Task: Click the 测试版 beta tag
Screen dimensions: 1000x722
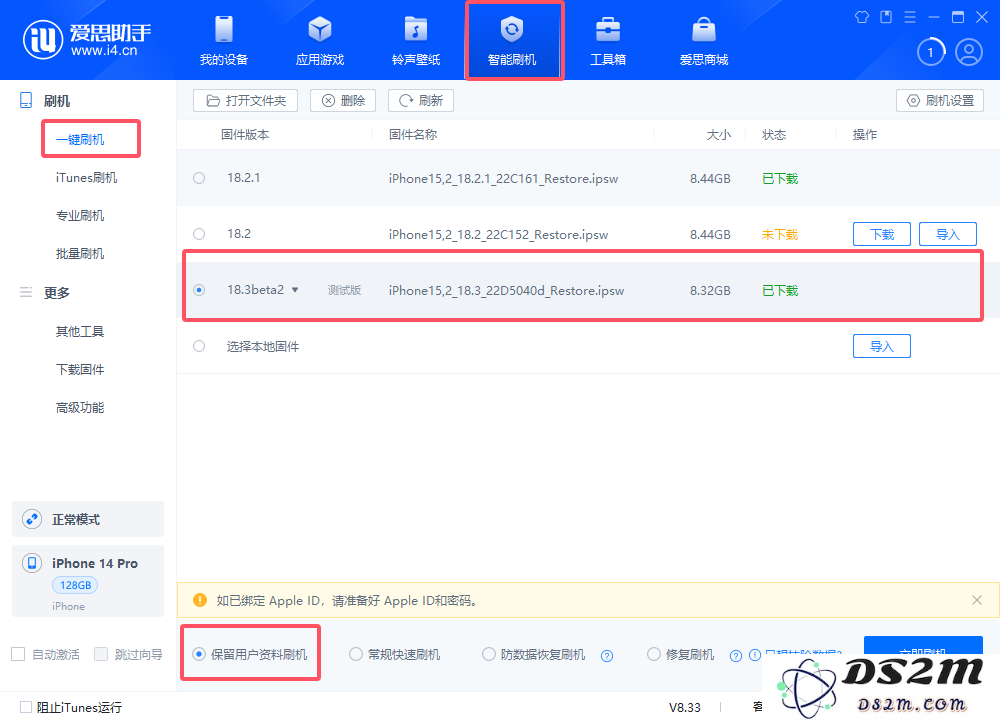Action: point(344,290)
